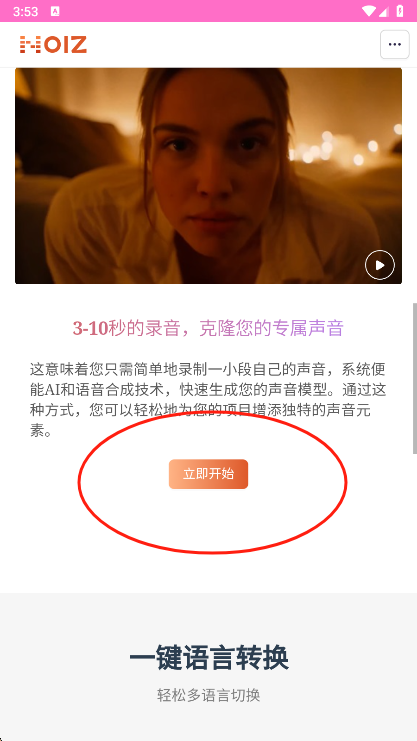Tap the 3:53 clock in the status bar
Screen dimensions: 417x741
click(26, 11)
